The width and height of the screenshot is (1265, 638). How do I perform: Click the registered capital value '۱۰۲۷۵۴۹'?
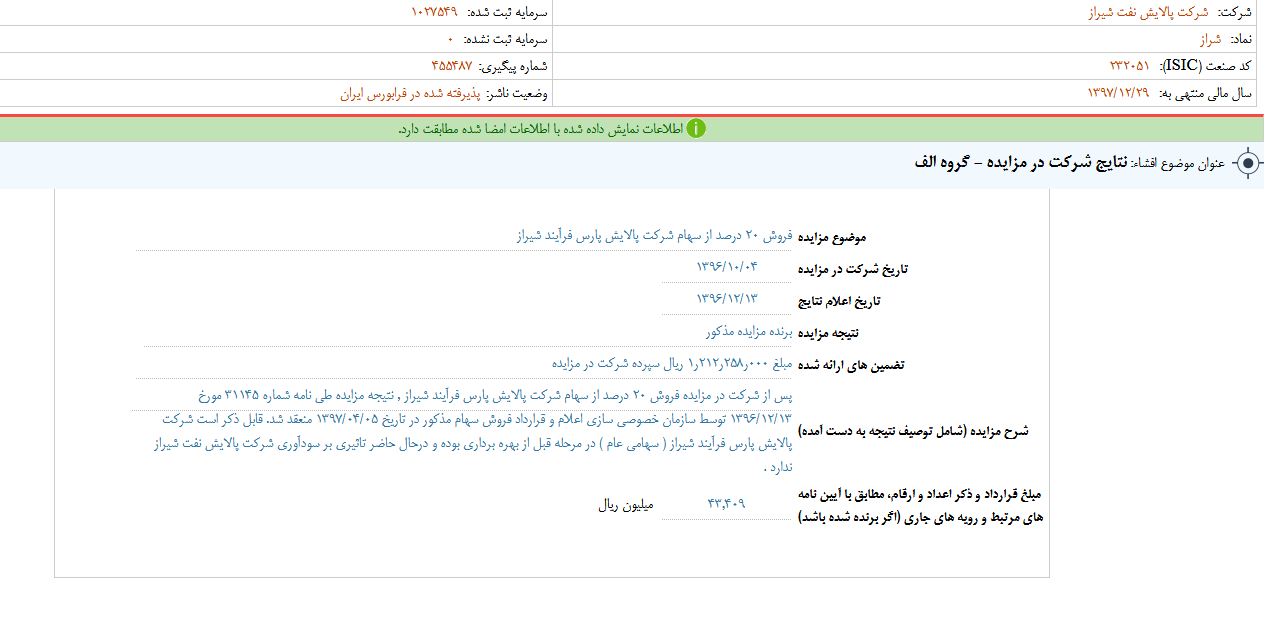433,13
